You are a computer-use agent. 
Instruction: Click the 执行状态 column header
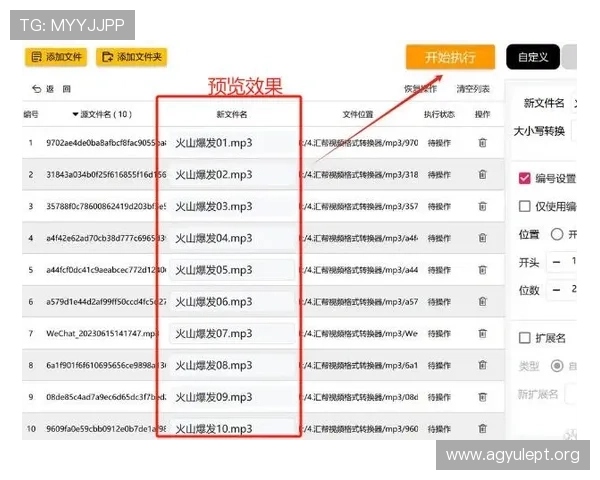click(x=439, y=114)
